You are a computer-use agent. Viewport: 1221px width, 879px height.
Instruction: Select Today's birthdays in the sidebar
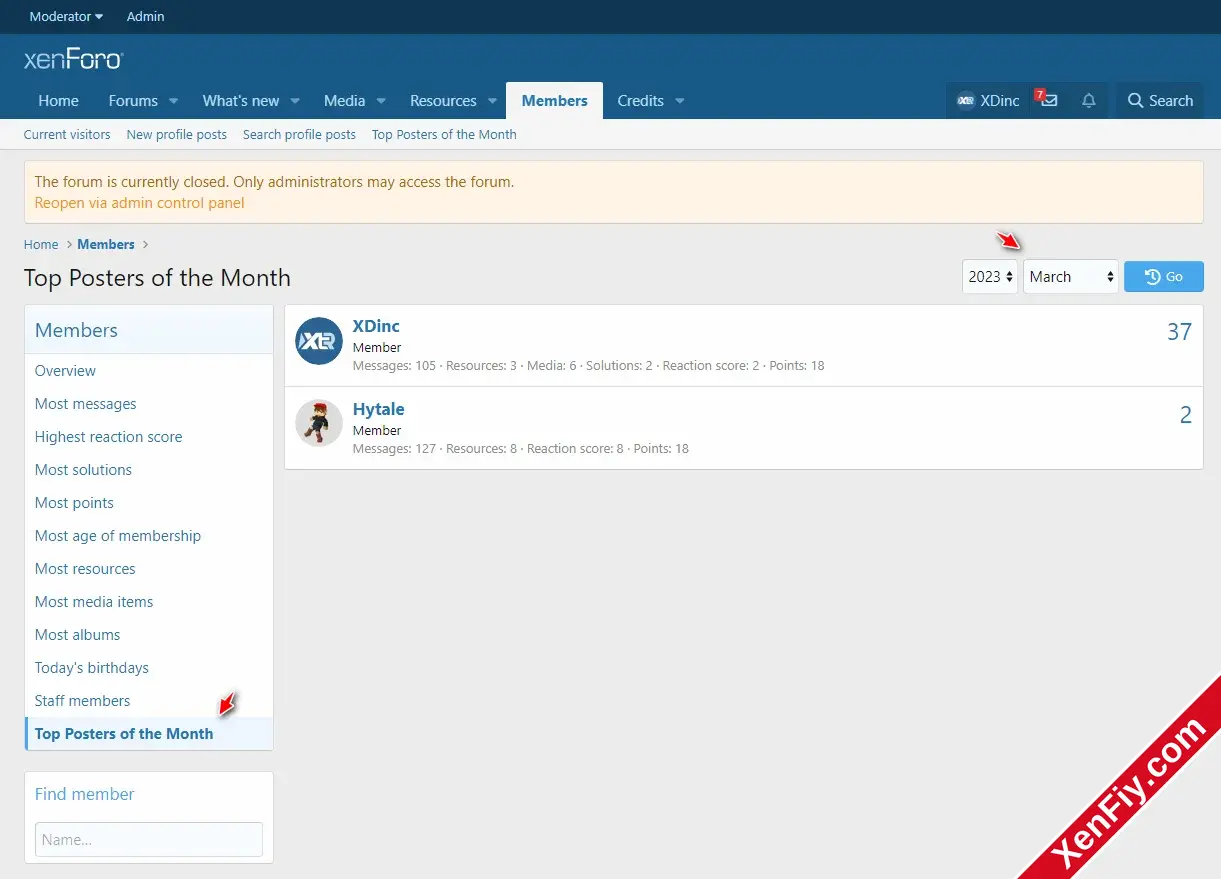coord(149,667)
